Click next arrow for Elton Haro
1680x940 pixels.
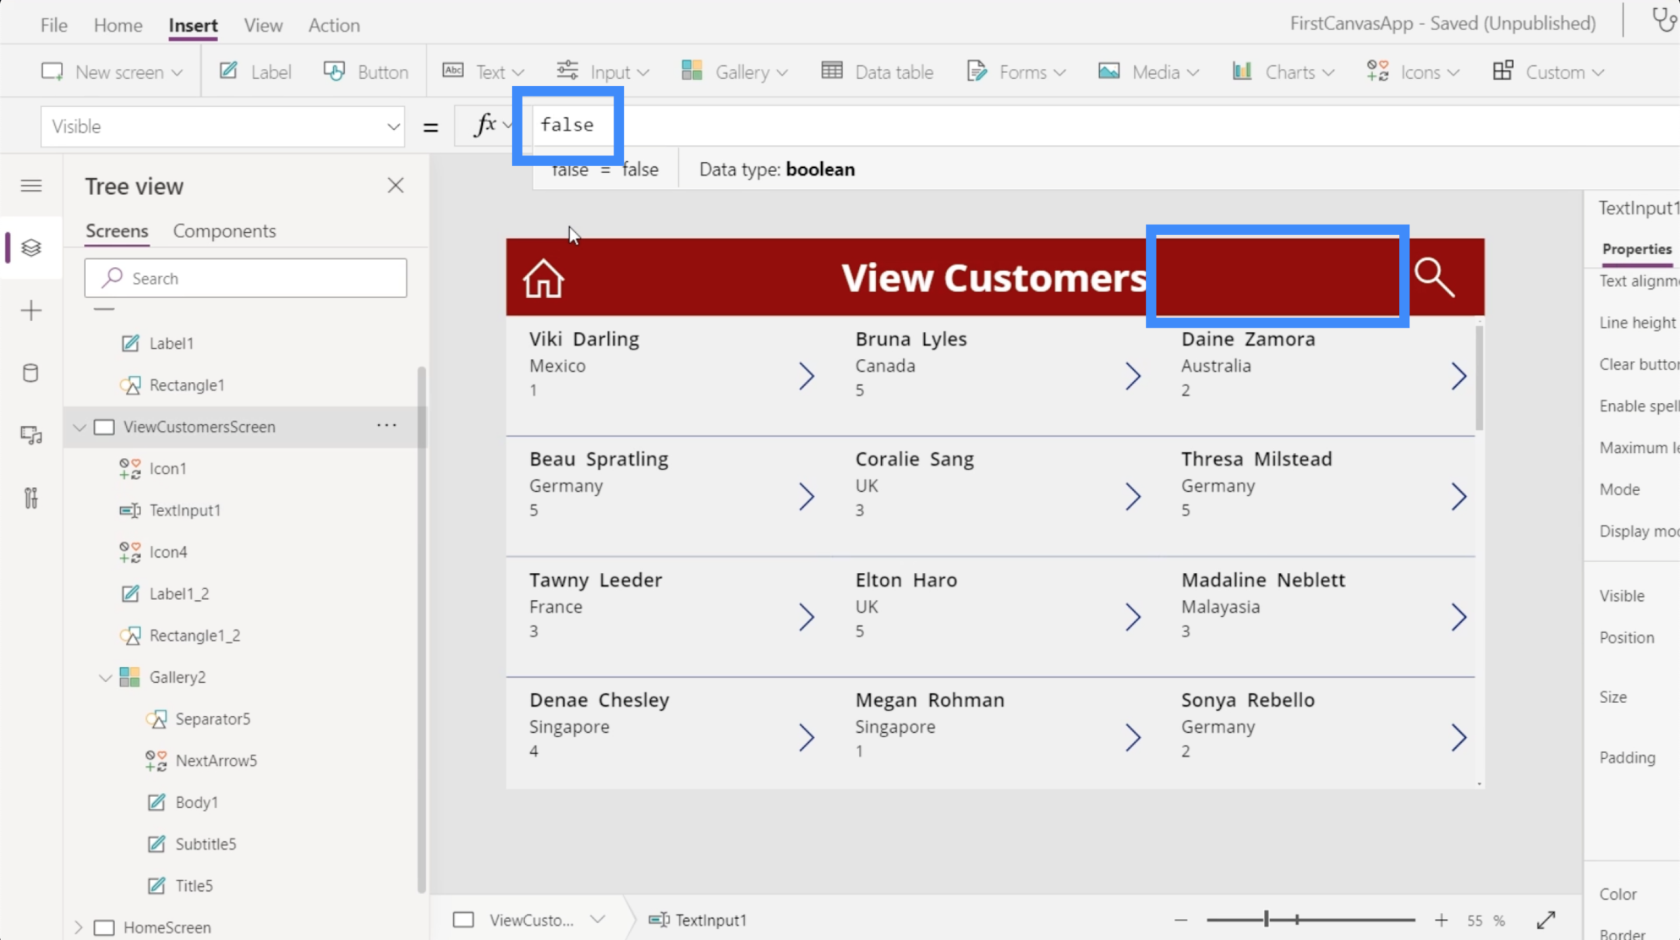point(1132,617)
